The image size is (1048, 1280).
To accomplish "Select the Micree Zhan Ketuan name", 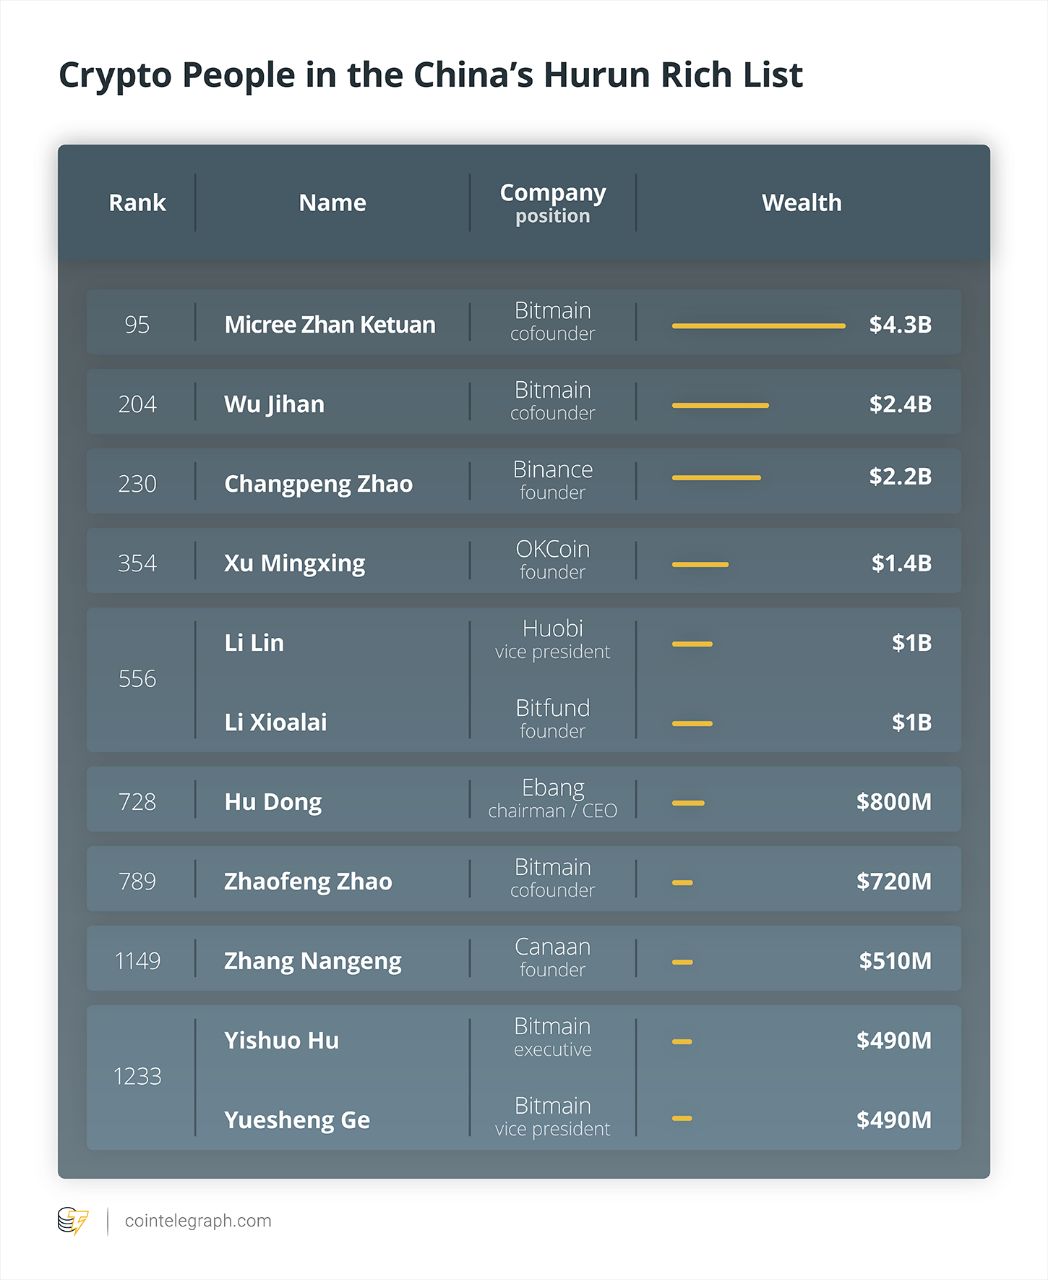I will click(x=330, y=325).
